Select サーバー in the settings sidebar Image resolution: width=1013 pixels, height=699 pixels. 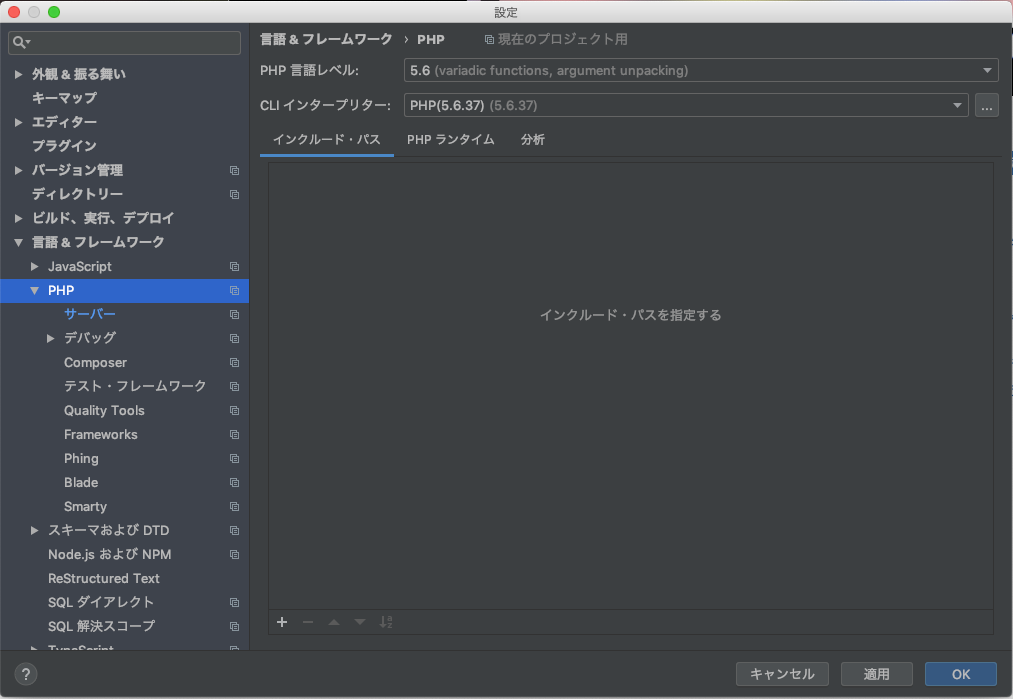tap(89, 314)
